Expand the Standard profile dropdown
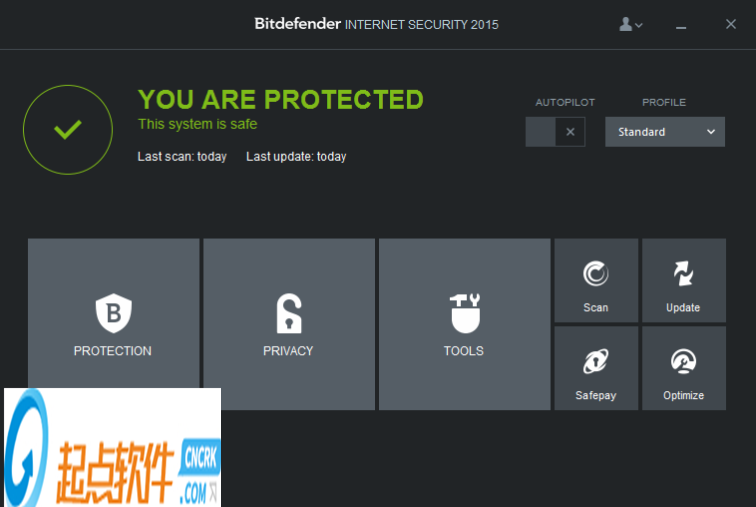Viewport: 756px width, 507px height. tap(665, 132)
